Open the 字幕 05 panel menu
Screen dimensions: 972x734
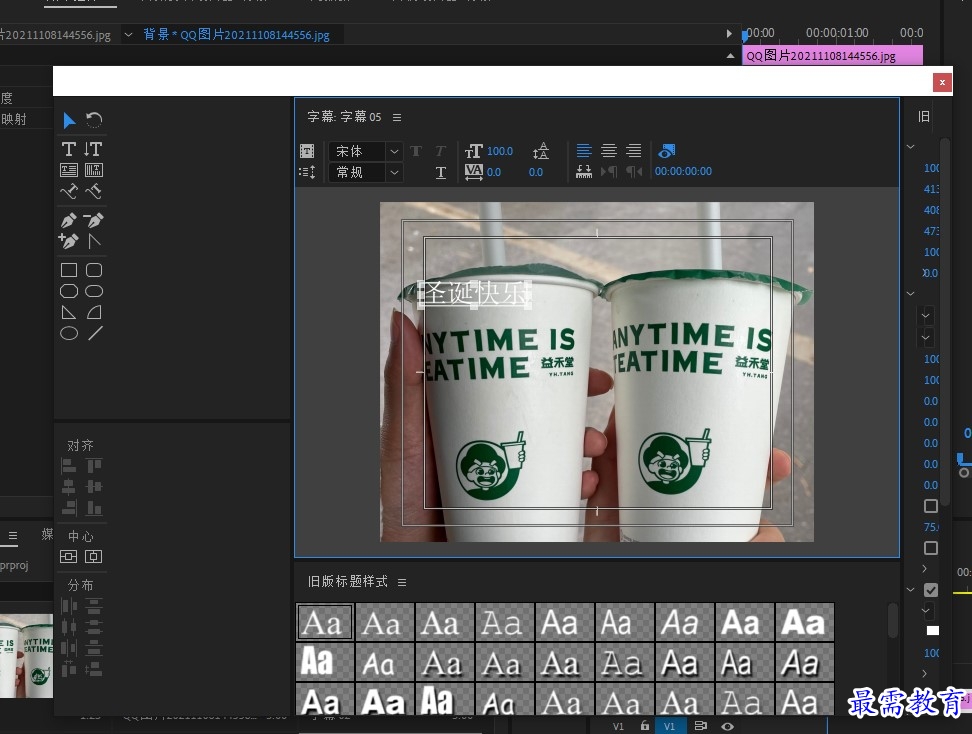pyautogui.click(x=397, y=117)
